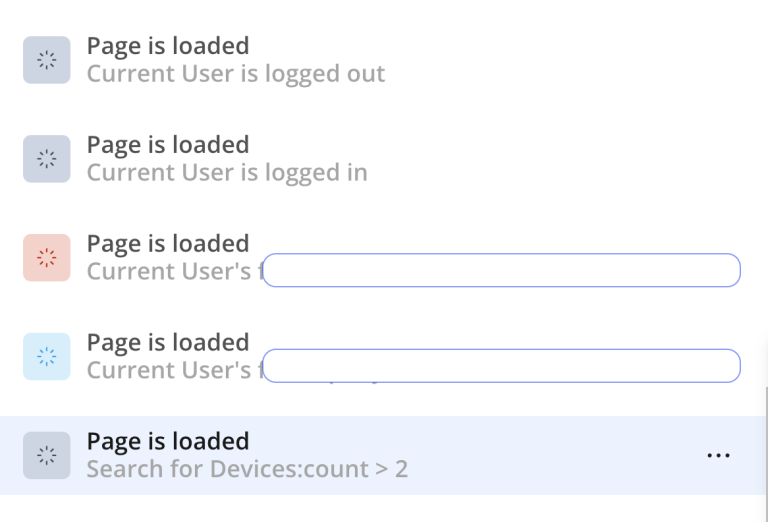Viewport: 768px width, 522px height.
Task: Click 'Page is loaded' title next to the light blue icon
Action: pos(168,343)
